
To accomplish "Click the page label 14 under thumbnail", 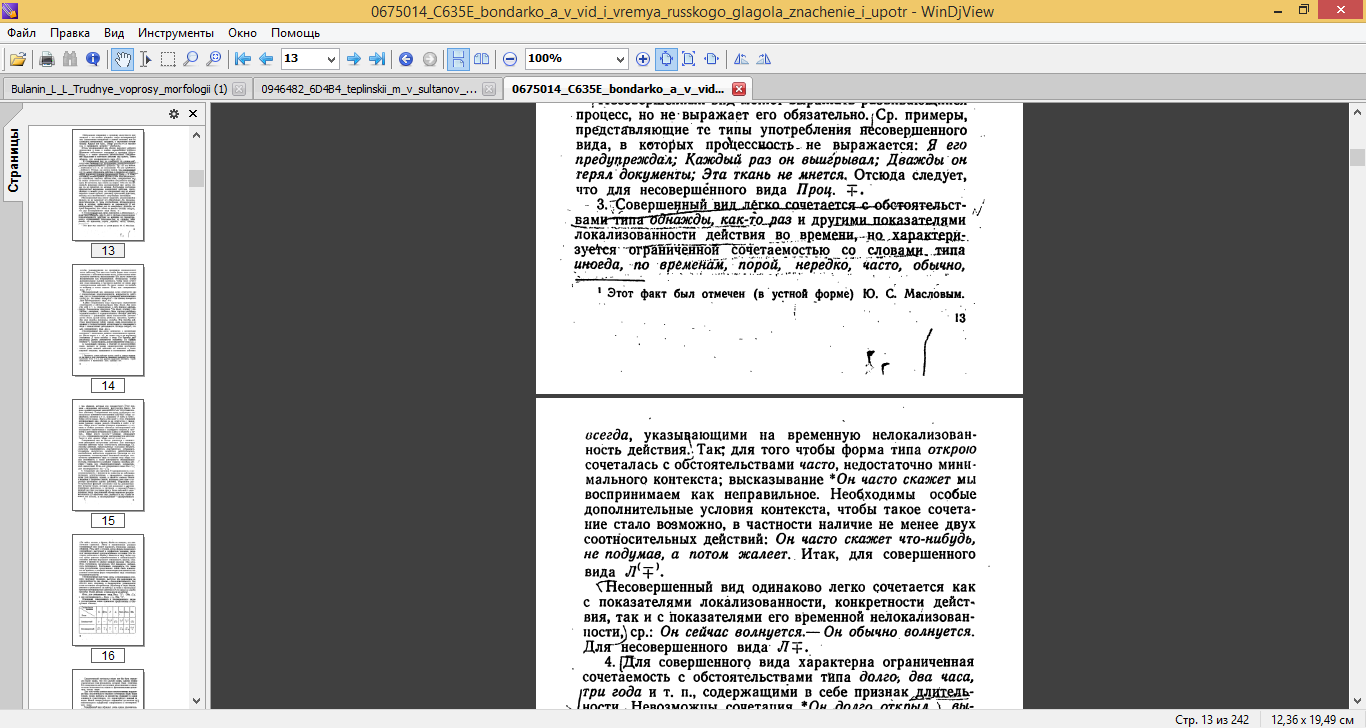I will 108,386.
